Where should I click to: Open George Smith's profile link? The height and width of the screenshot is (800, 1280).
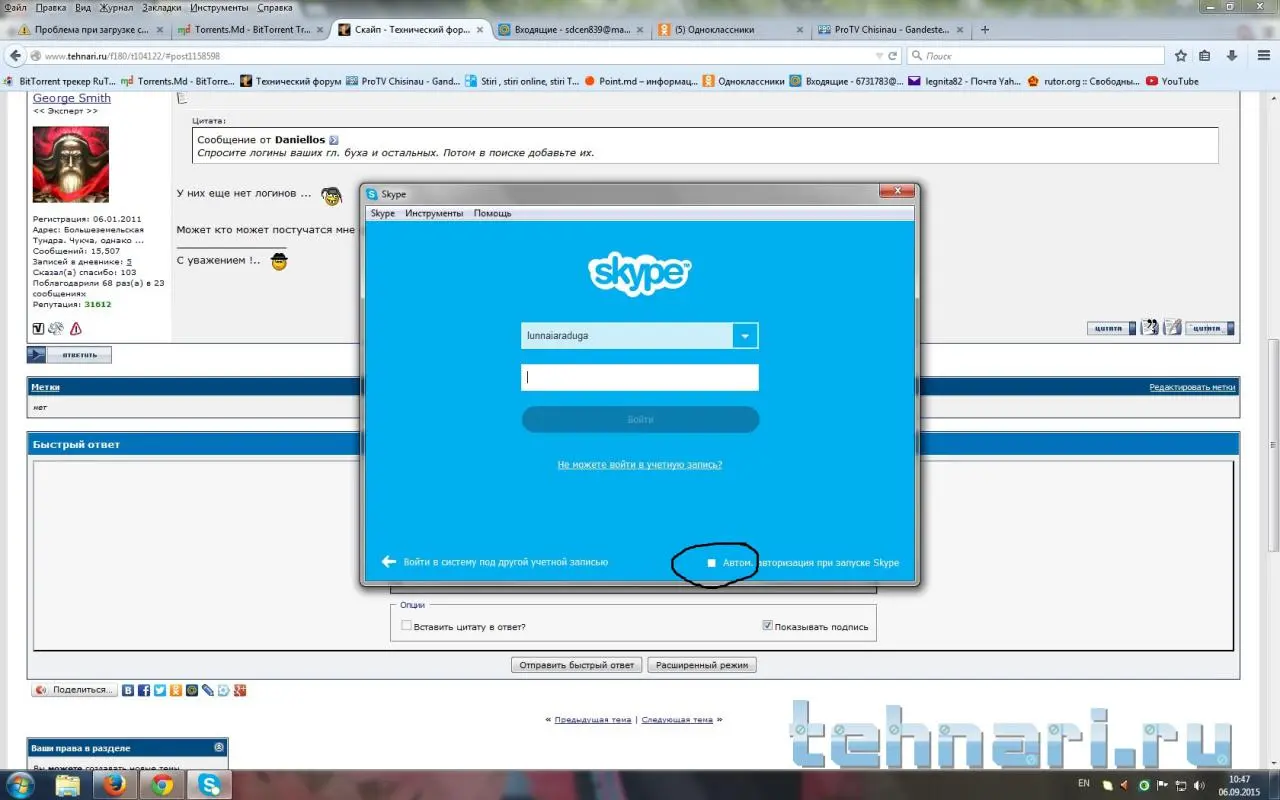click(72, 98)
